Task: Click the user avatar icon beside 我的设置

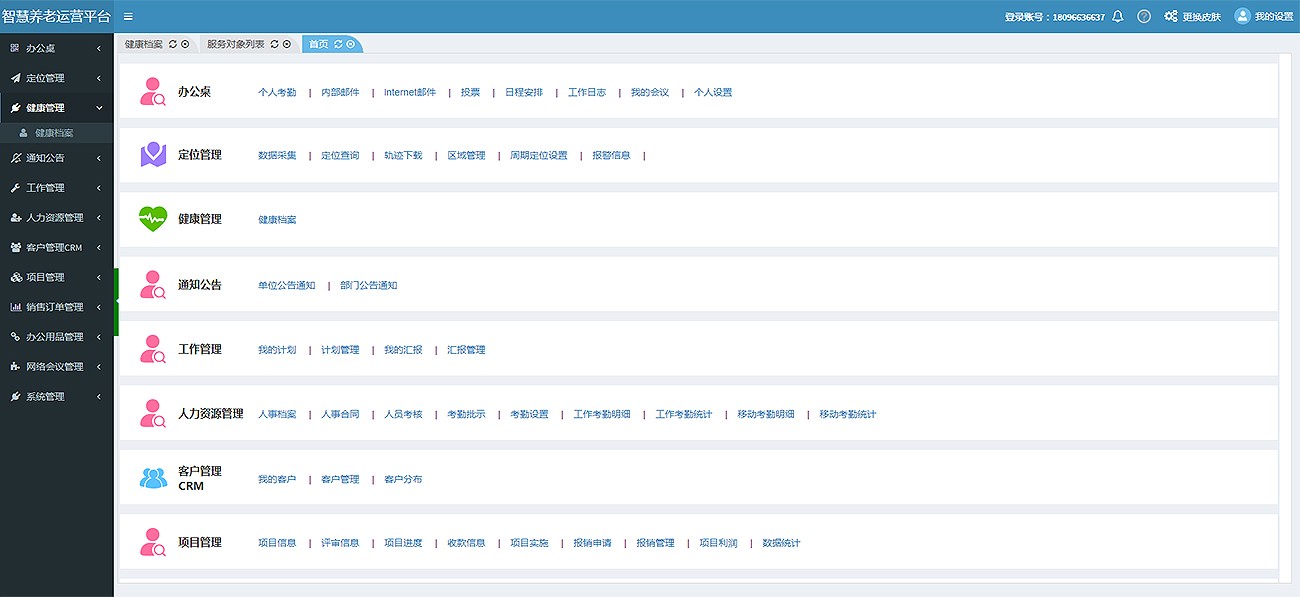Action: pyautogui.click(x=1242, y=16)
